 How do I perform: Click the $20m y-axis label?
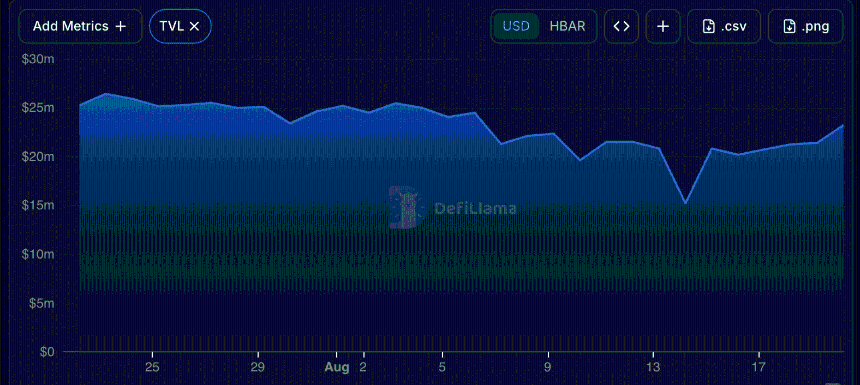[x=38, y=157]
